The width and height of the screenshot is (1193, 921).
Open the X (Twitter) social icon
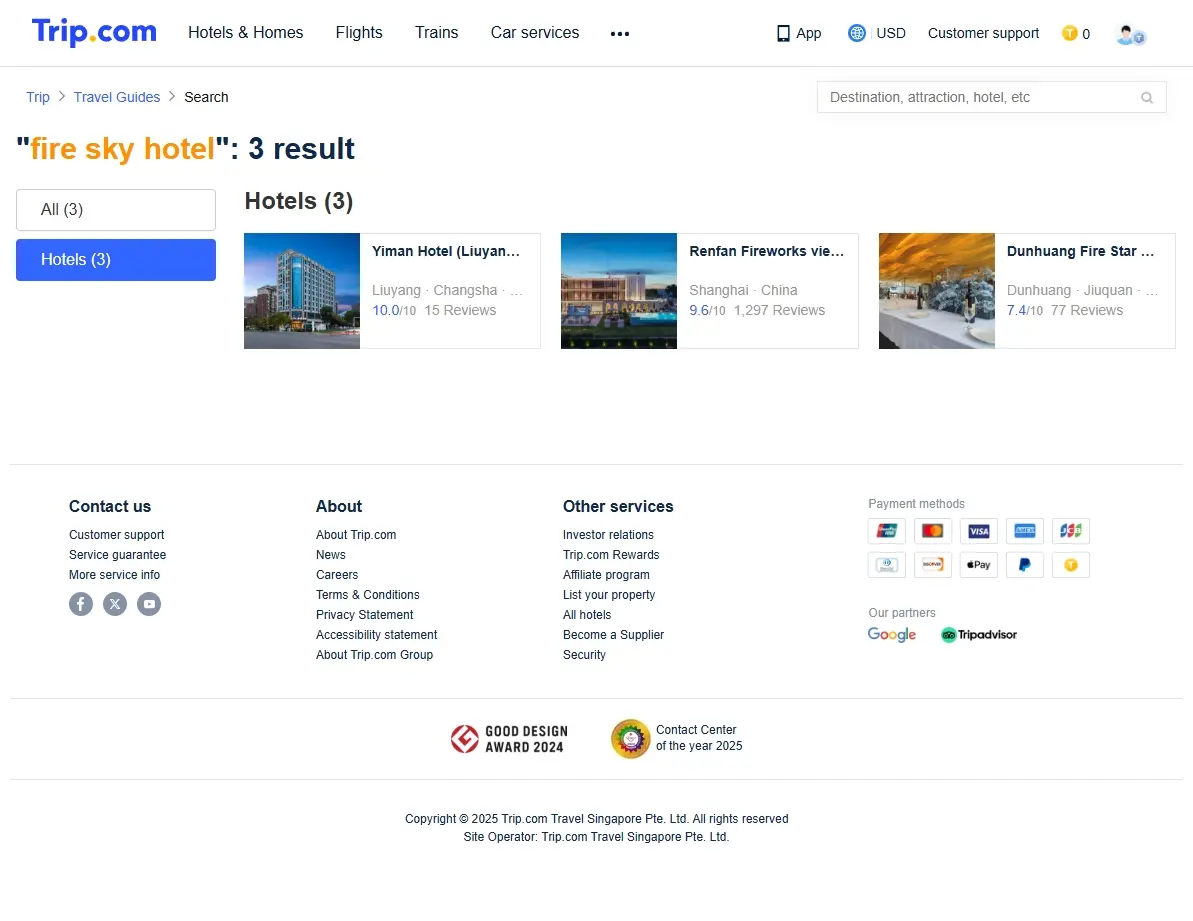click(x=115, y=604)
